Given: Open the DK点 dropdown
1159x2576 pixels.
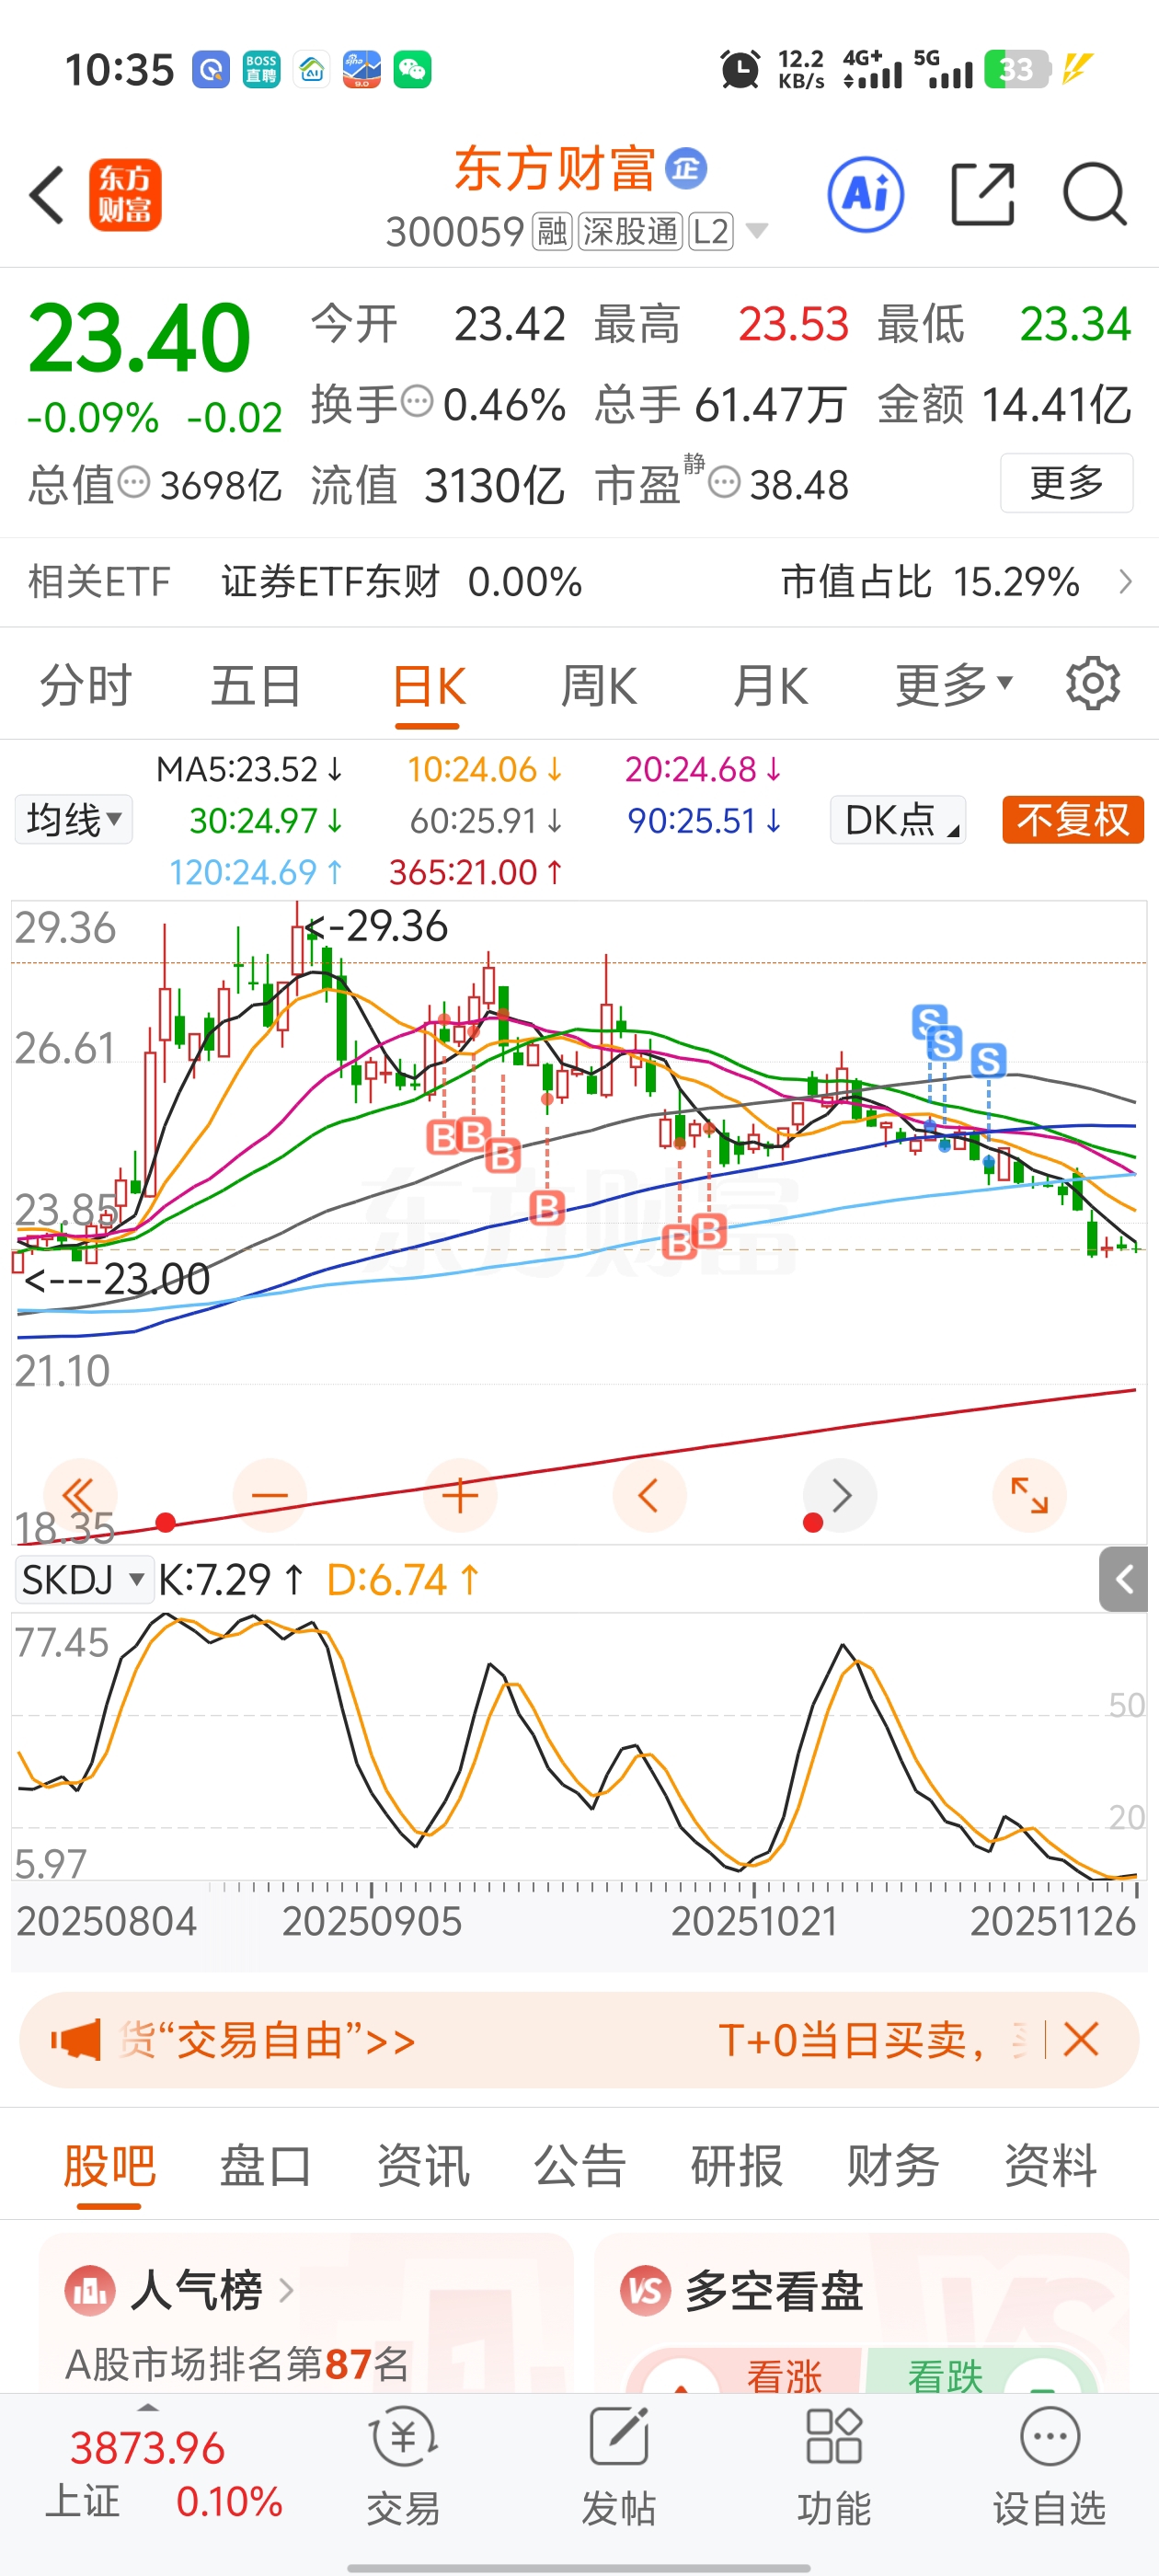Looking at the screenshot, I should [x=898, y=820].
